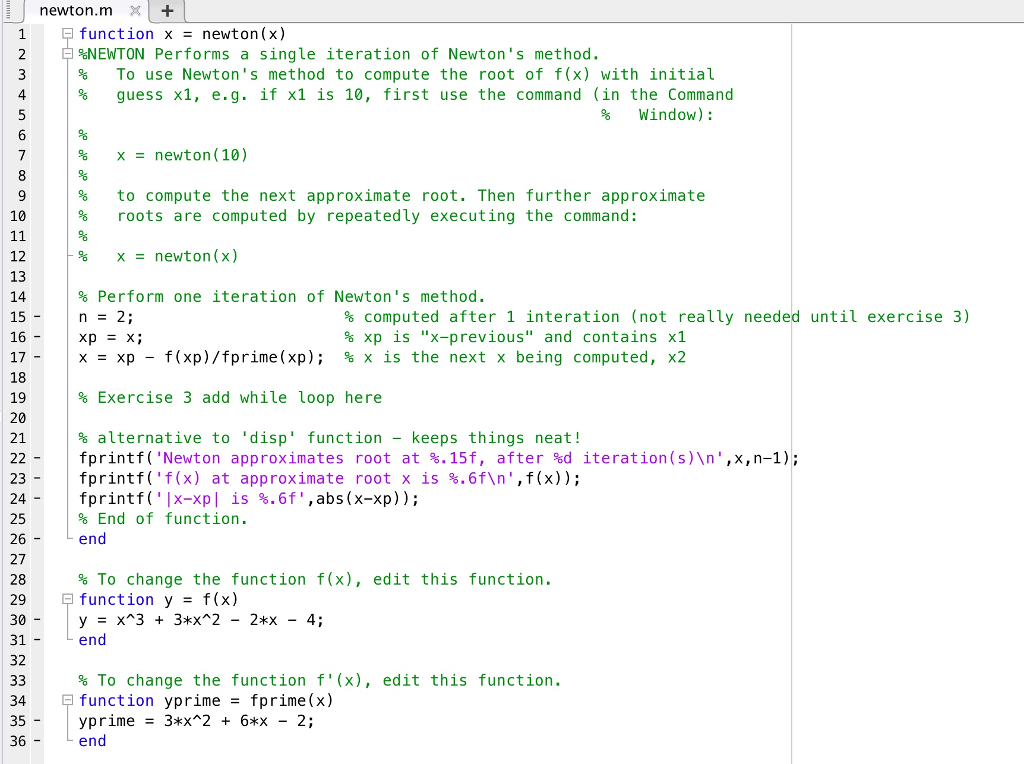
Task: Close the newton.m tab
Action: click(135, 11)
